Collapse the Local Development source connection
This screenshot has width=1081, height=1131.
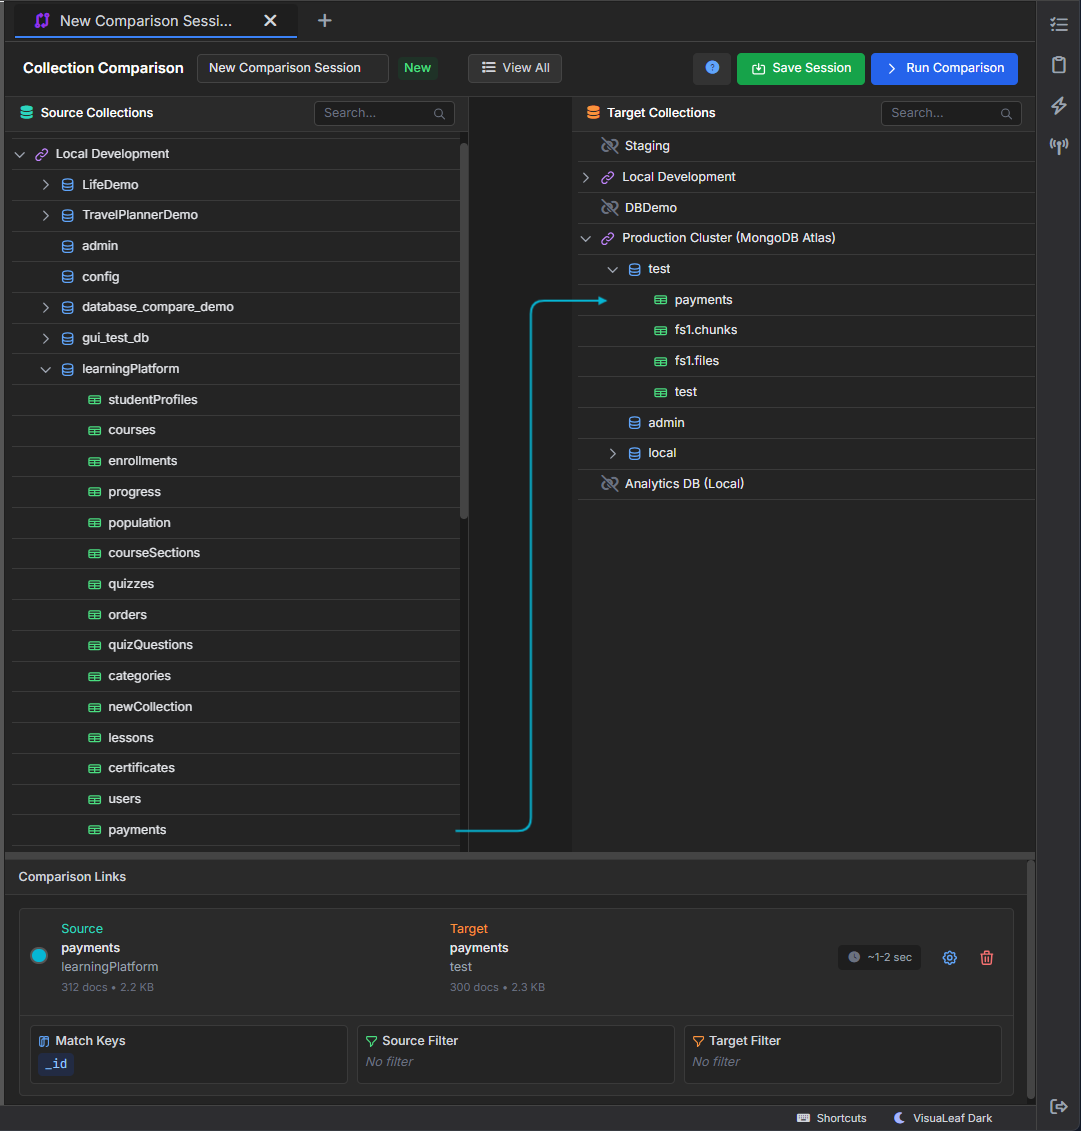pos(19,154)
